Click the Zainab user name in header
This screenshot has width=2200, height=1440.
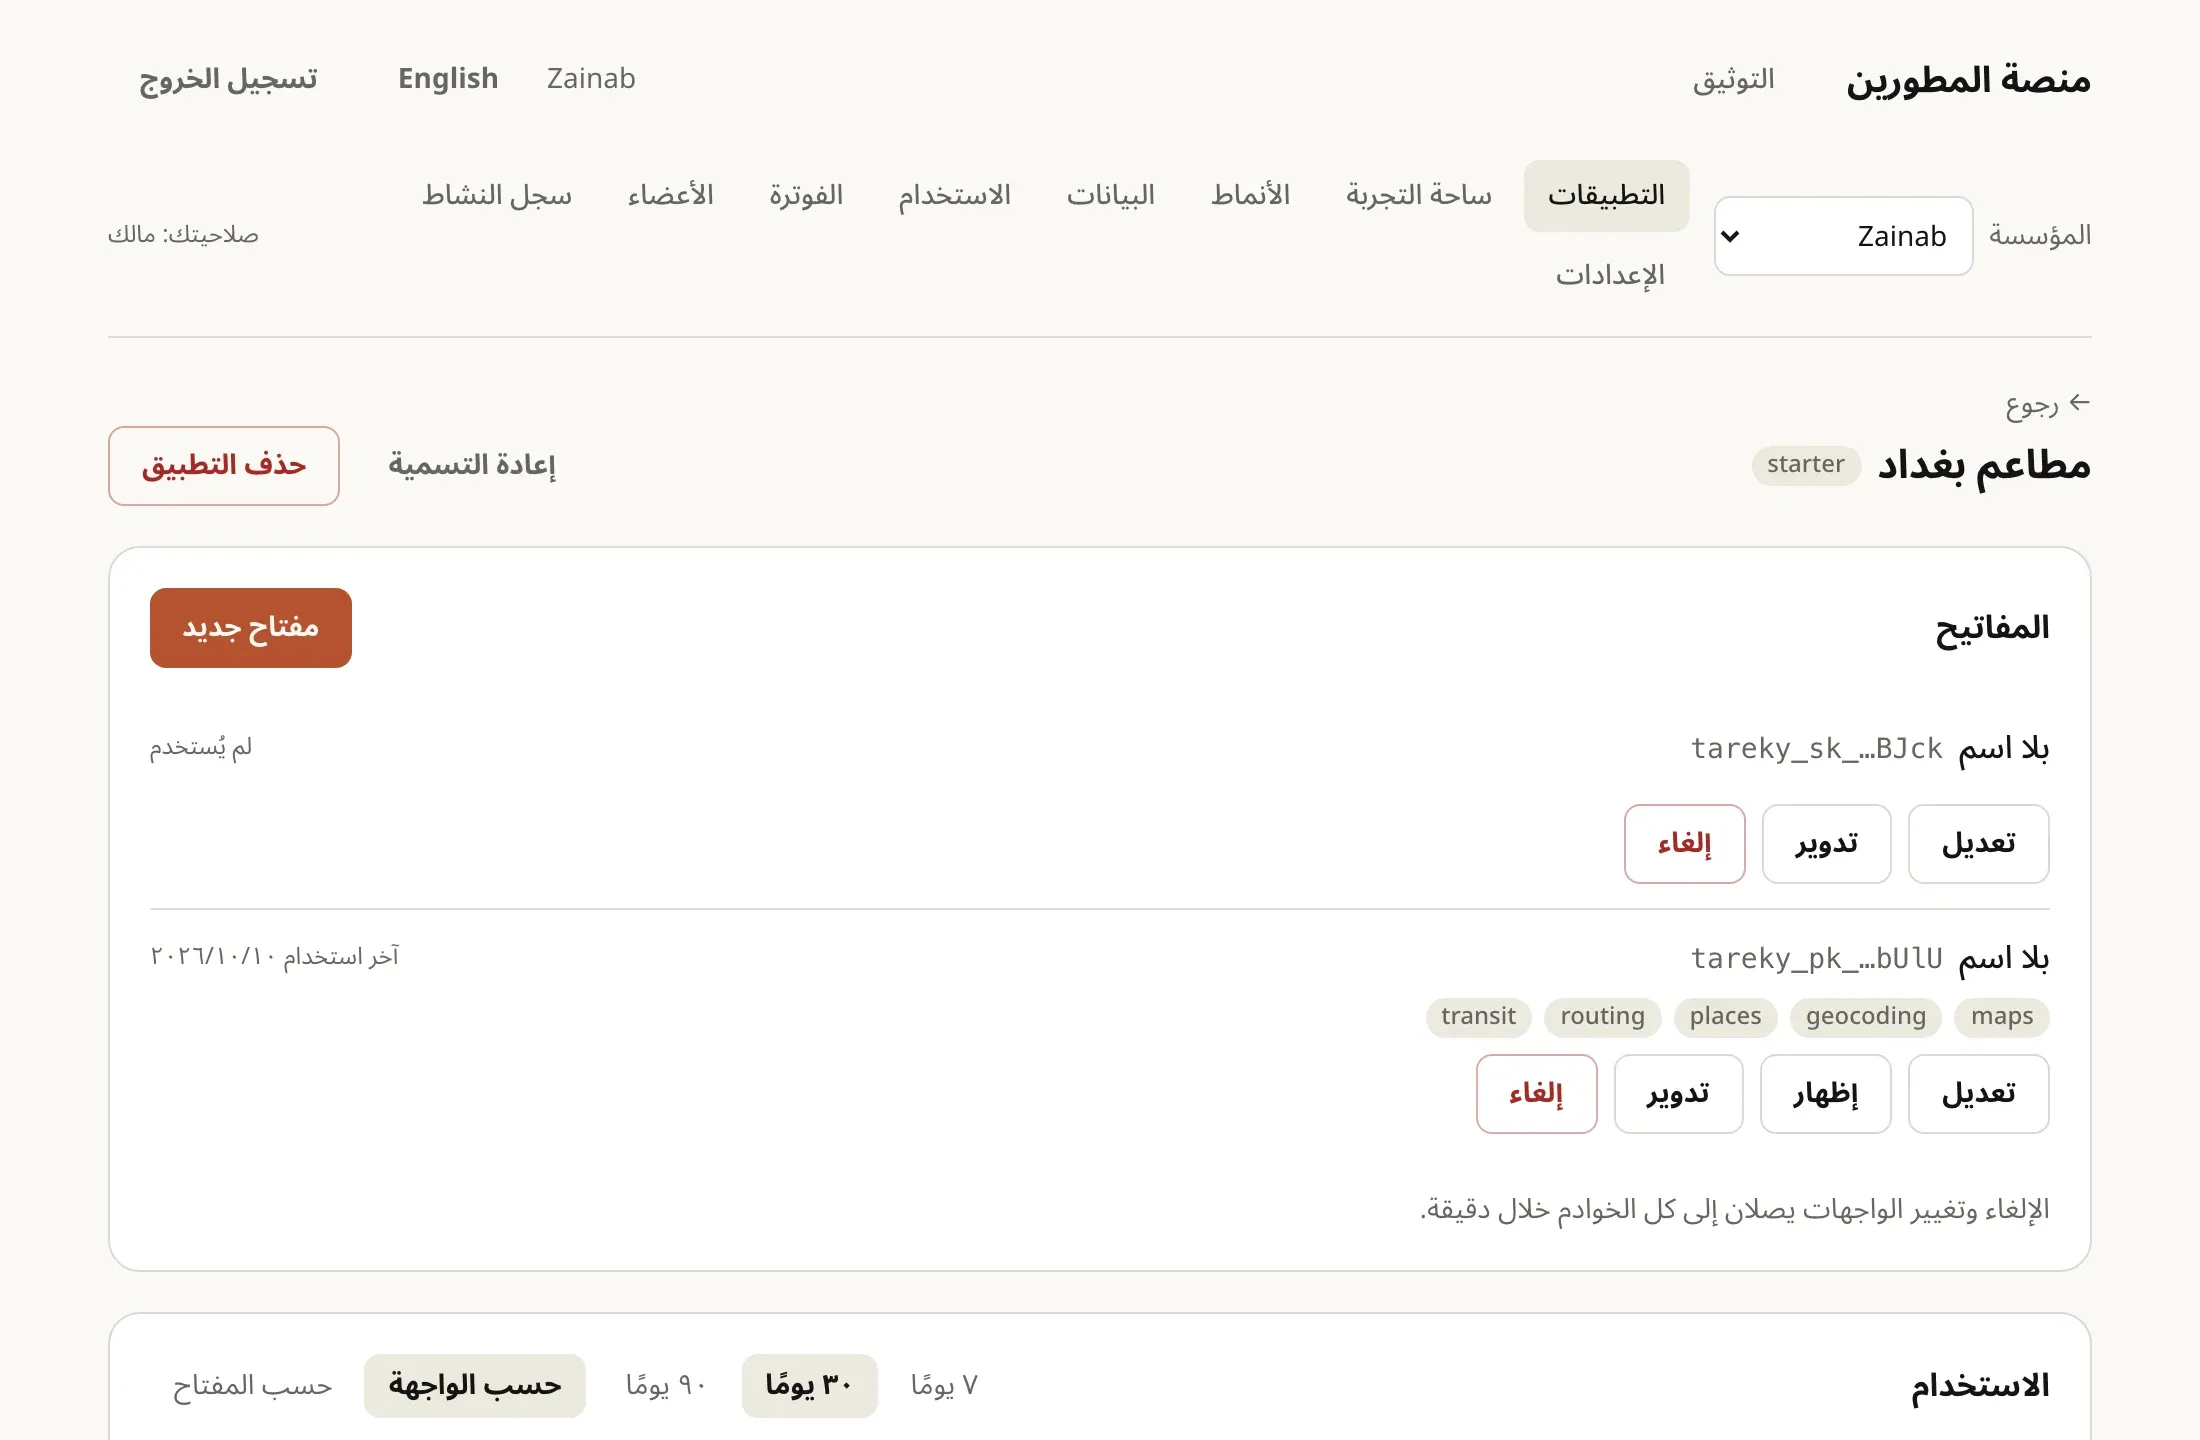591,79
